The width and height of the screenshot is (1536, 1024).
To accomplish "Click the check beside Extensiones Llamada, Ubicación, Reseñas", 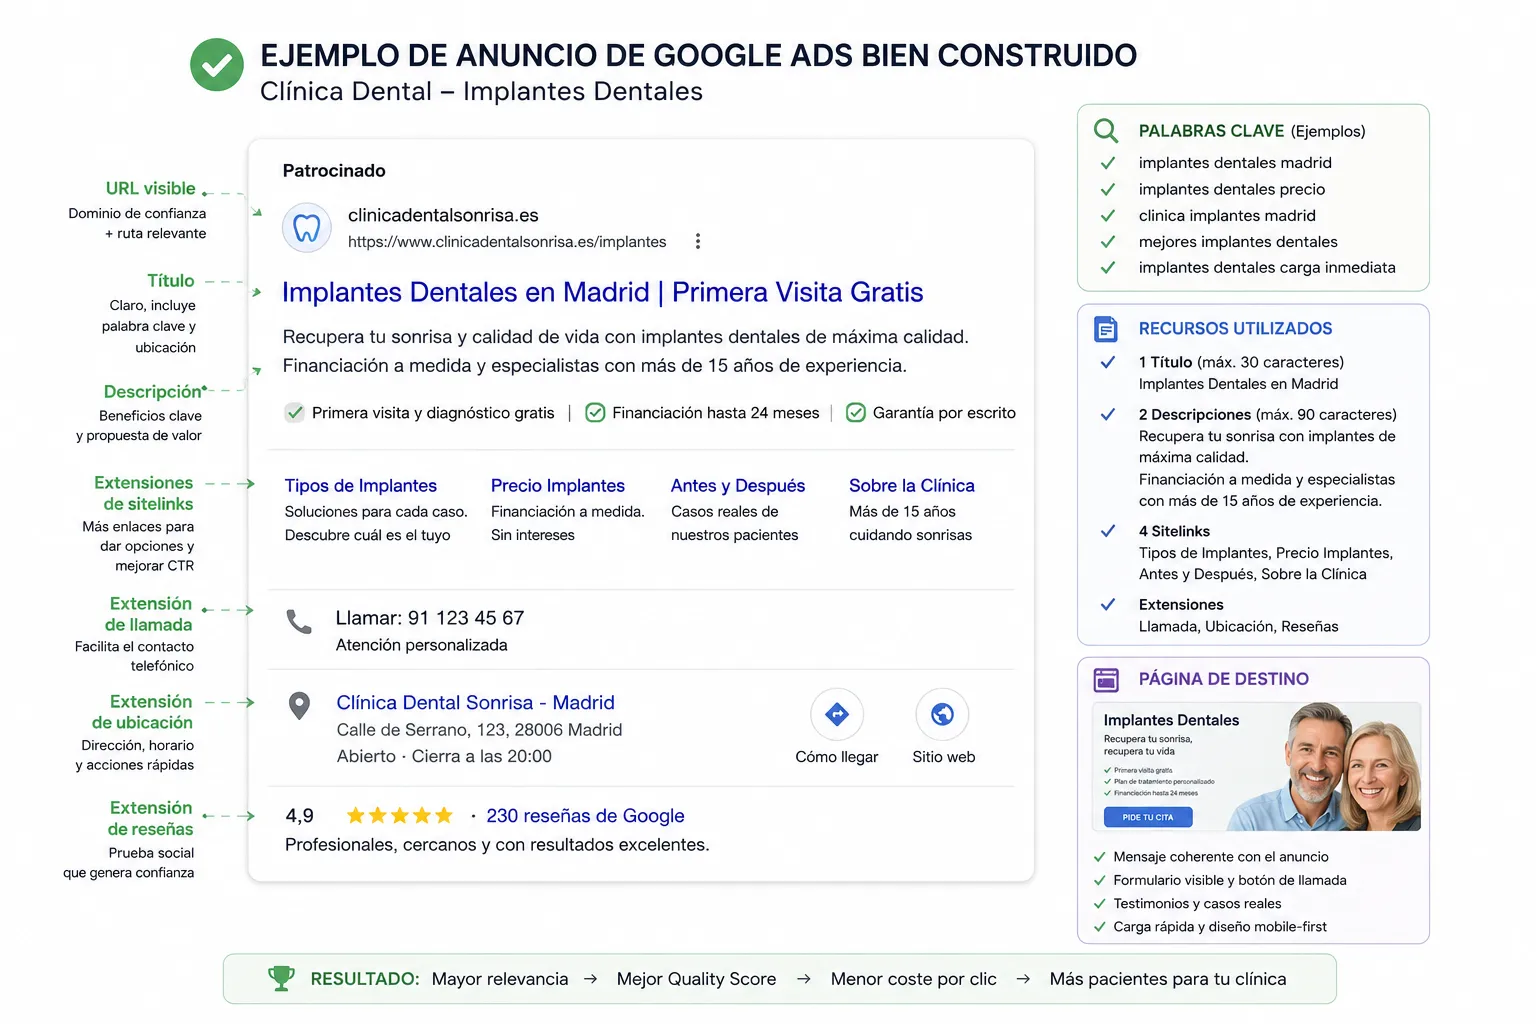I will pos(1108,604).
